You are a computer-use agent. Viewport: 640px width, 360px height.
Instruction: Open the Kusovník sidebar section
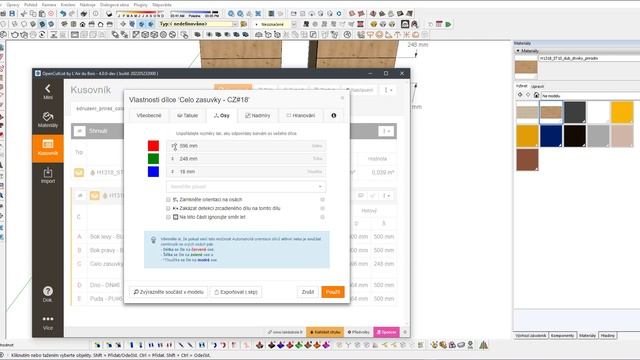[x=48, y=148]
